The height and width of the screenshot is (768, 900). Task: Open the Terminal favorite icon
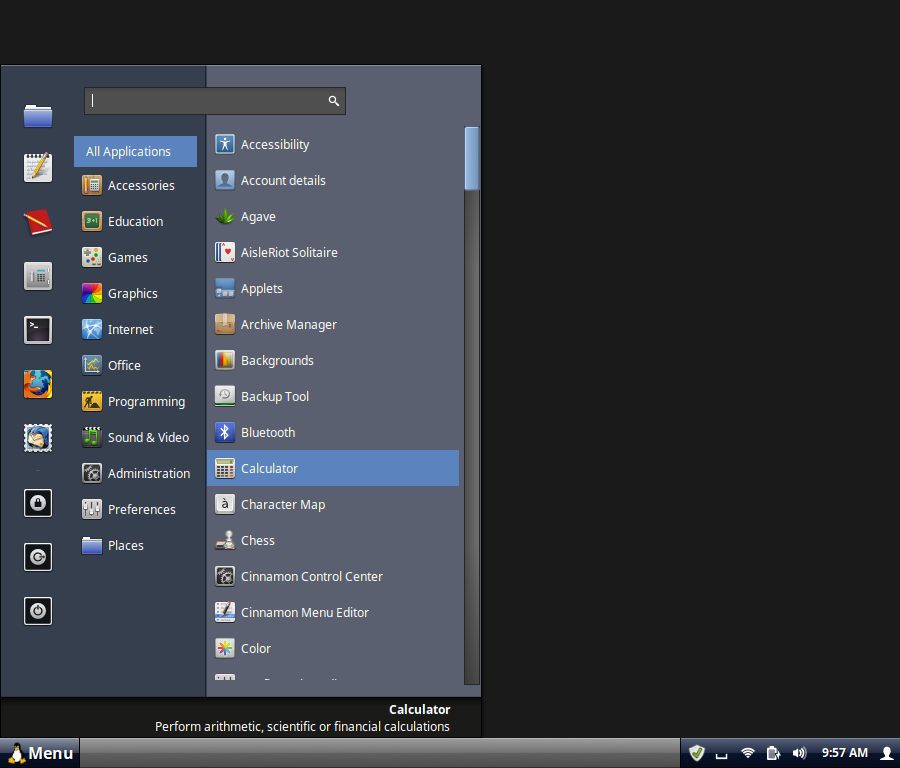tap(38, 330)
